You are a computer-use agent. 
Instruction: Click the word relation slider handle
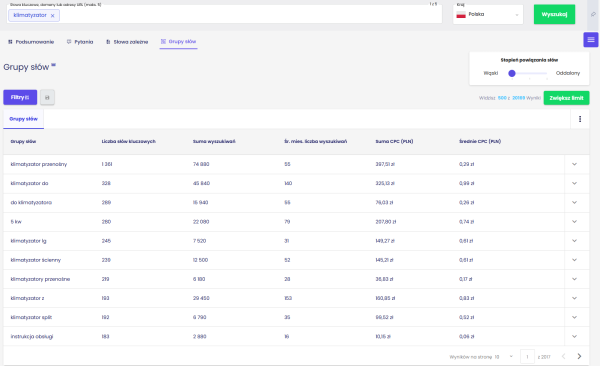(x=512, y=73)
